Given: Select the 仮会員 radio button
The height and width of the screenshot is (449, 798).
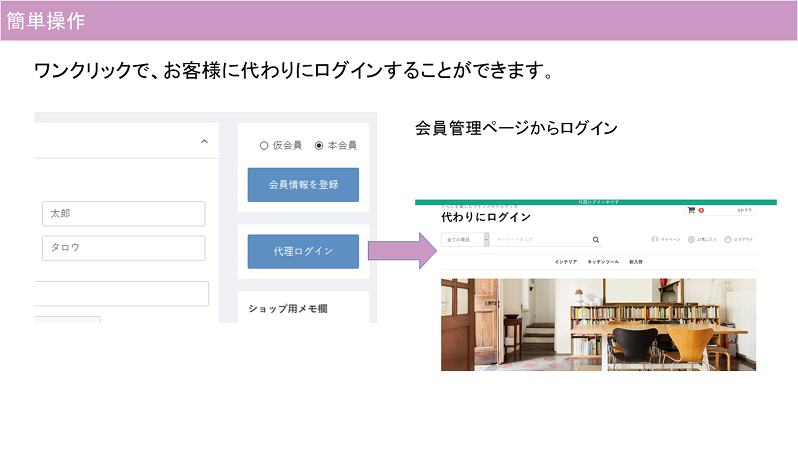Looking at the screenshot, I should [264, 146].
